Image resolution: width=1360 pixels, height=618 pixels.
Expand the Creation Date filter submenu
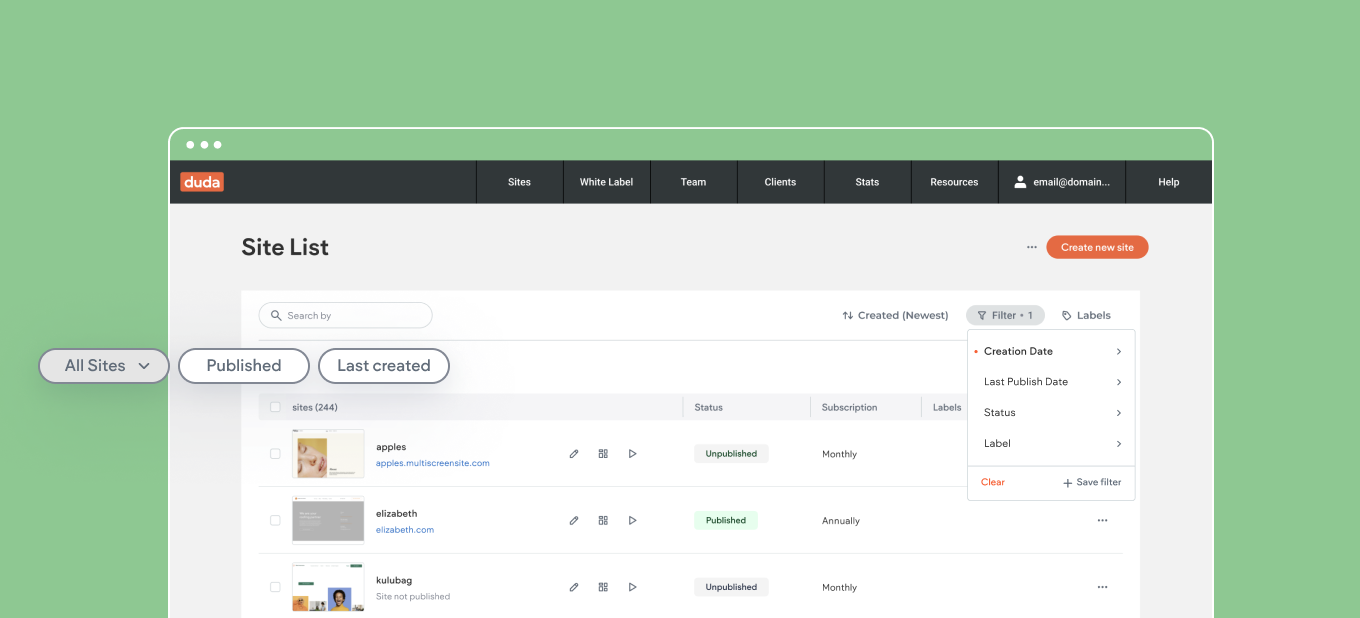coord(1051,351)
